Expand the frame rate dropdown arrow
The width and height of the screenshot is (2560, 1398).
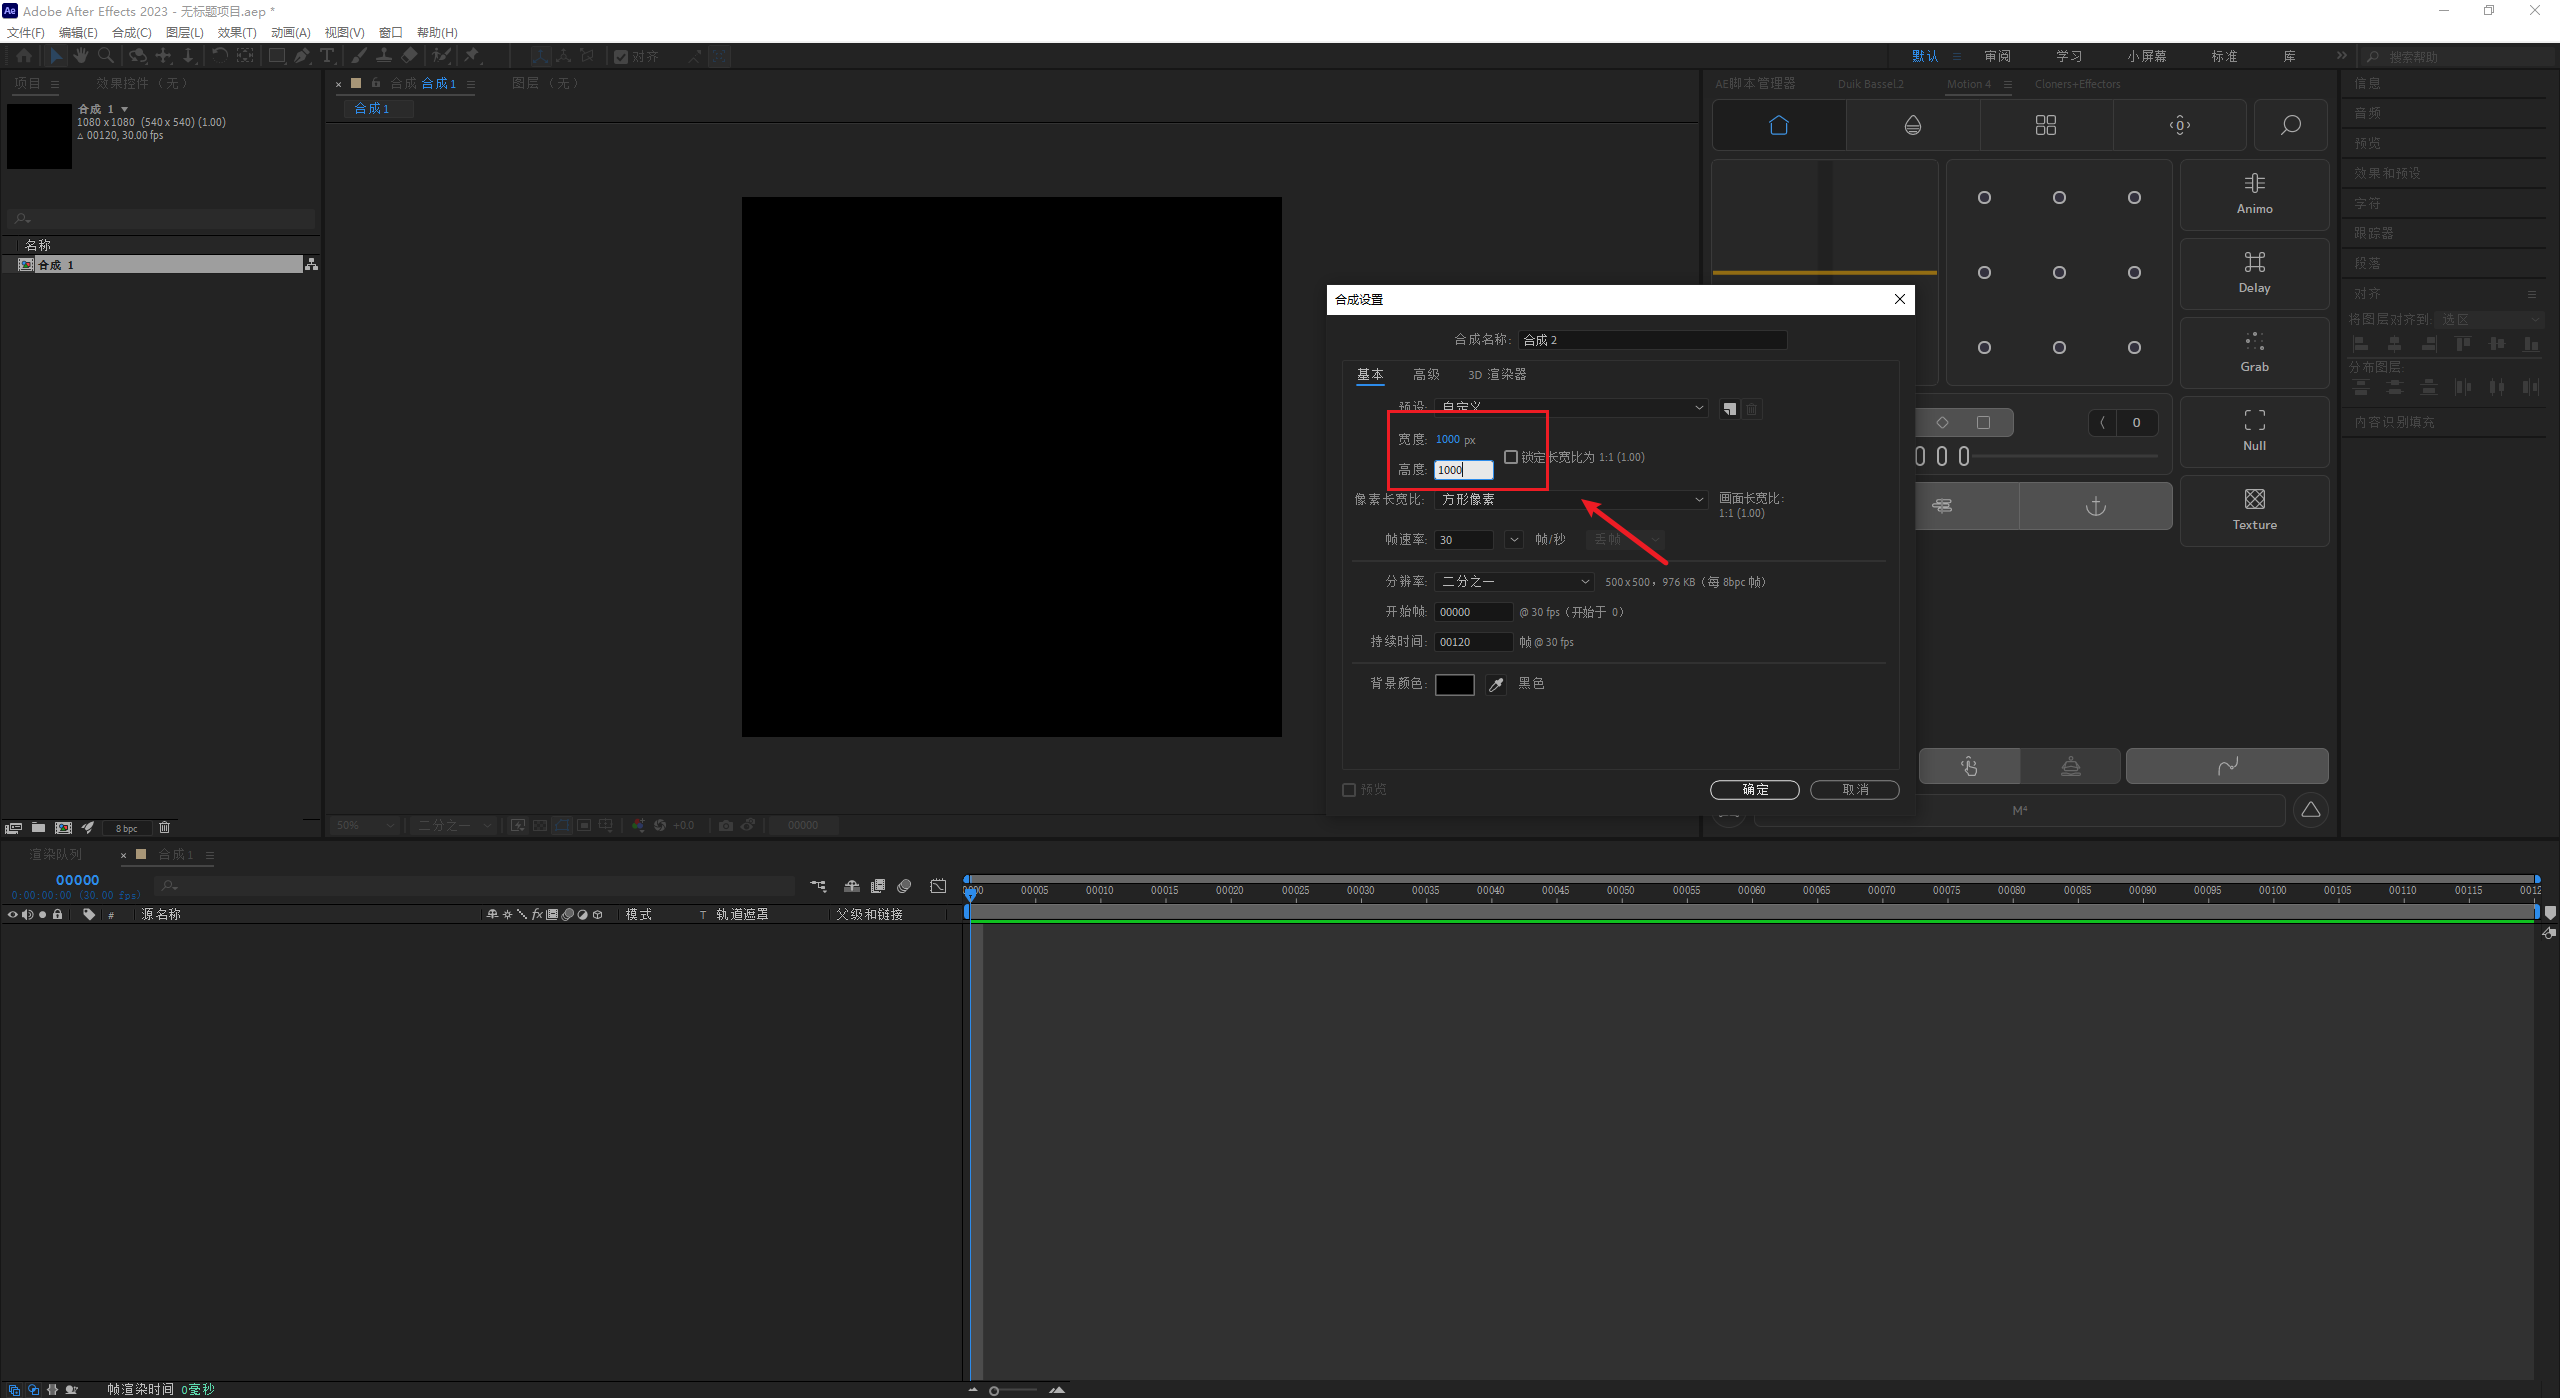pyautogui.click(x=1514, y=540)
